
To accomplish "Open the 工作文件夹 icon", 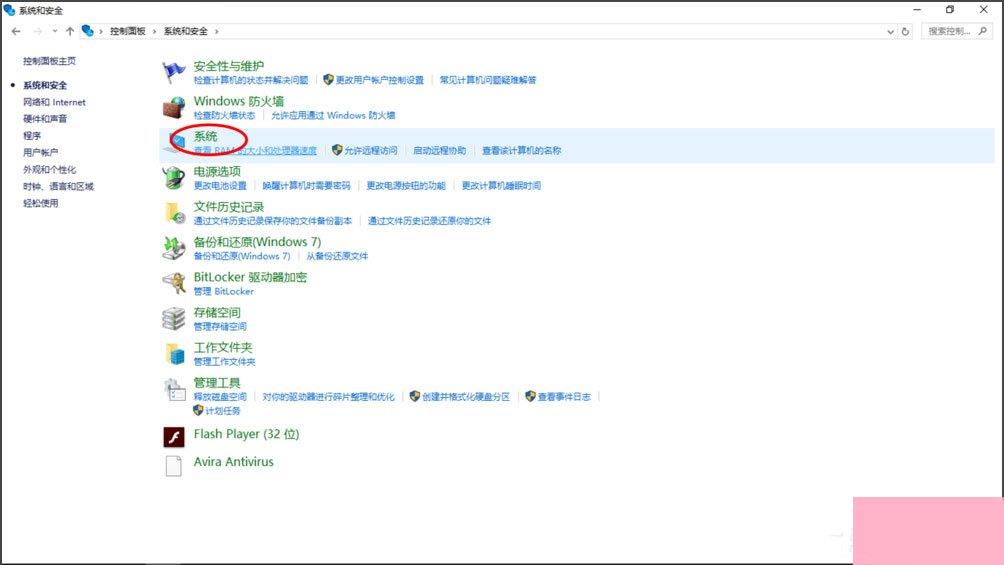I will [x=174, y=354].
